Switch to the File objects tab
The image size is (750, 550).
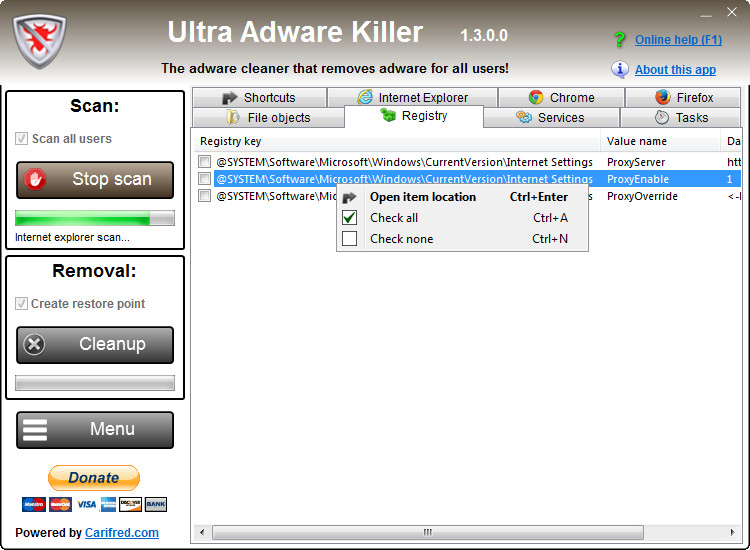point(268,117)
